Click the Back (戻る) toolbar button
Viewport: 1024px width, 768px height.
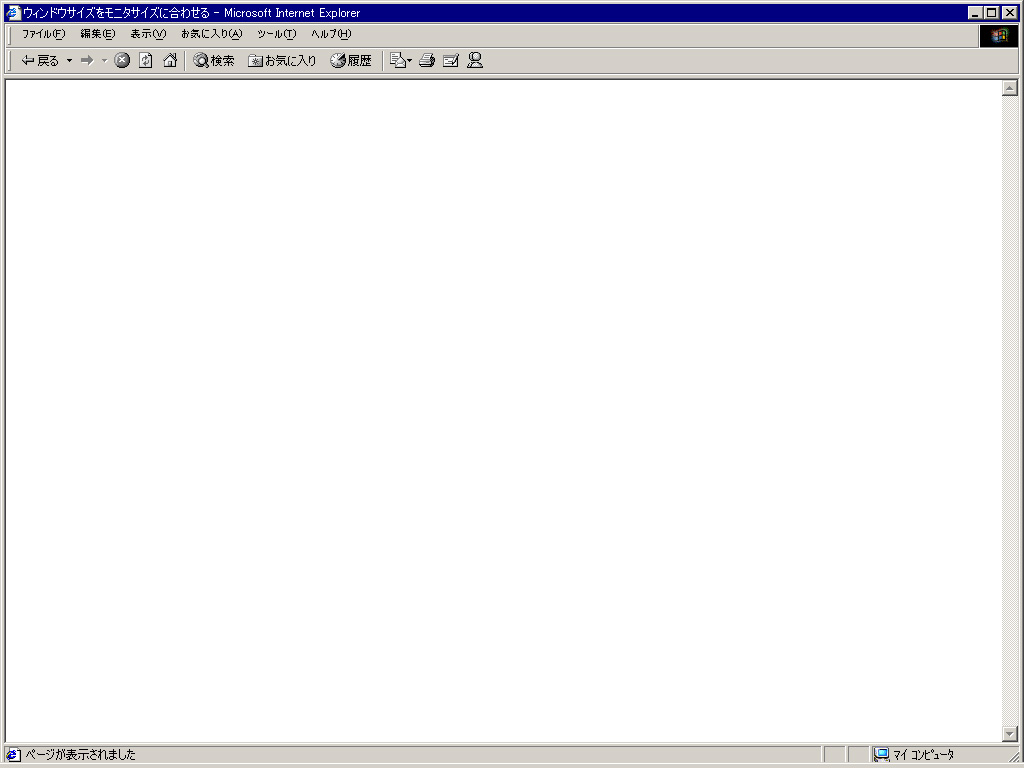[40, 61]
